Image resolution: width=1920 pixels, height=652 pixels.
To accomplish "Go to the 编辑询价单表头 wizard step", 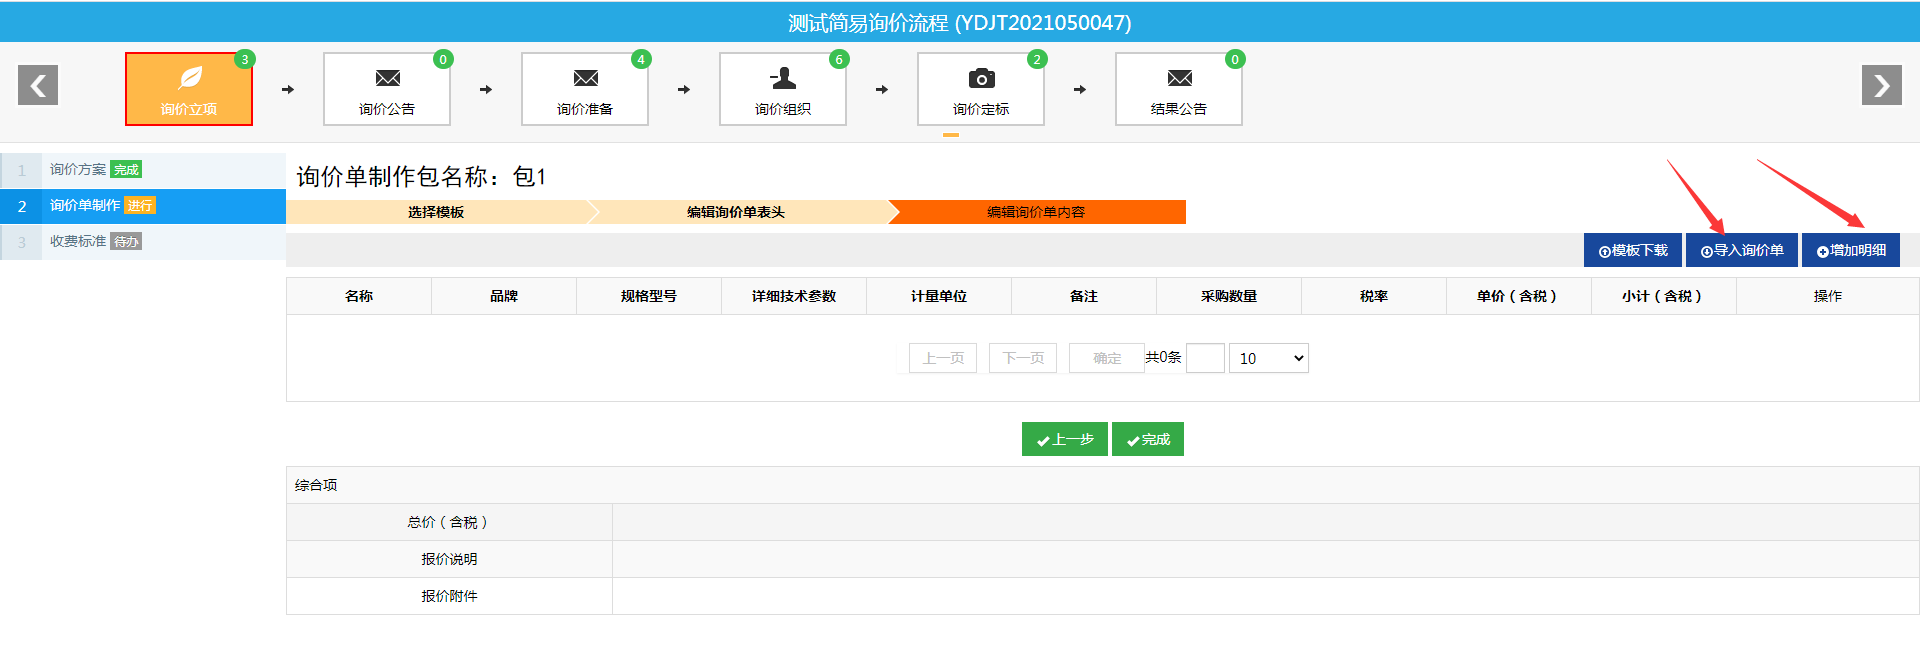I will [736, 212].
